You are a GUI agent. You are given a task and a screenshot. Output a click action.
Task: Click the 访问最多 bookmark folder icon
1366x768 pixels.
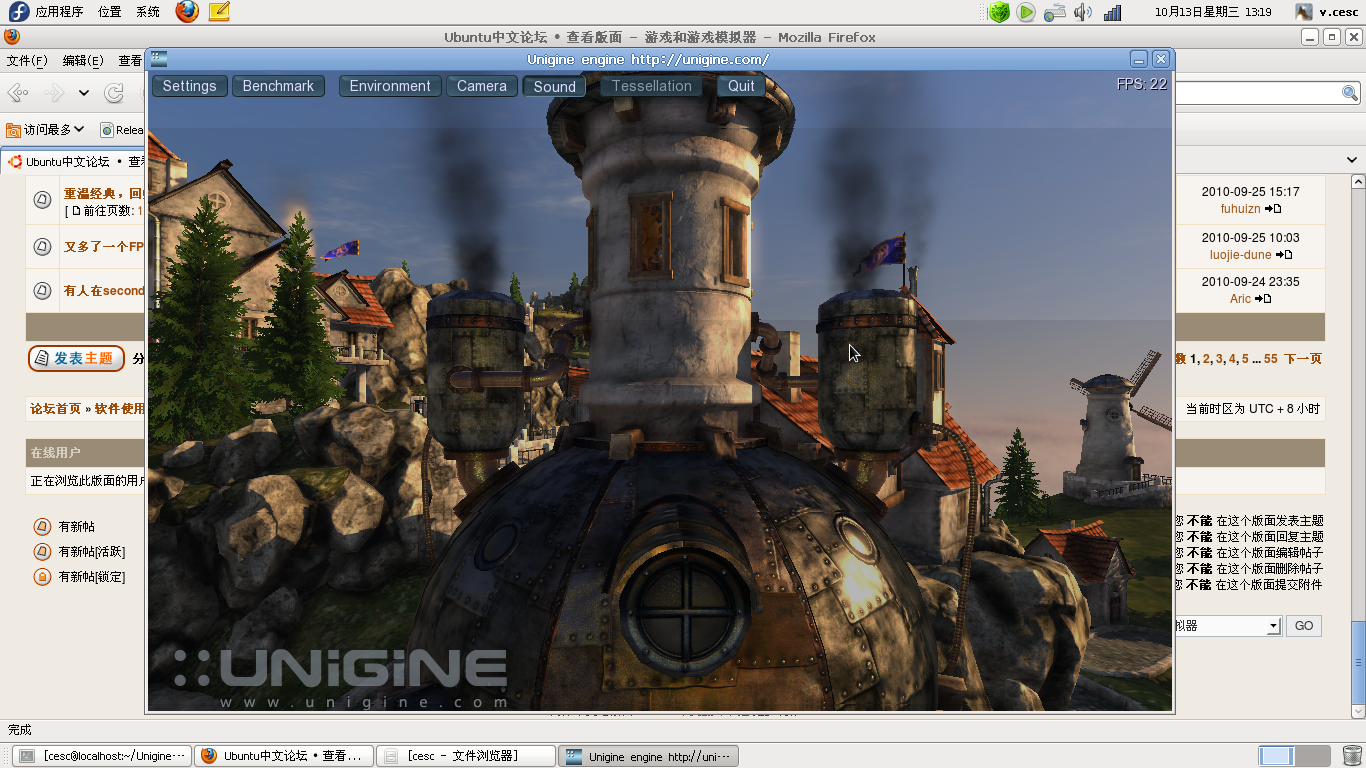coord(13,129)
